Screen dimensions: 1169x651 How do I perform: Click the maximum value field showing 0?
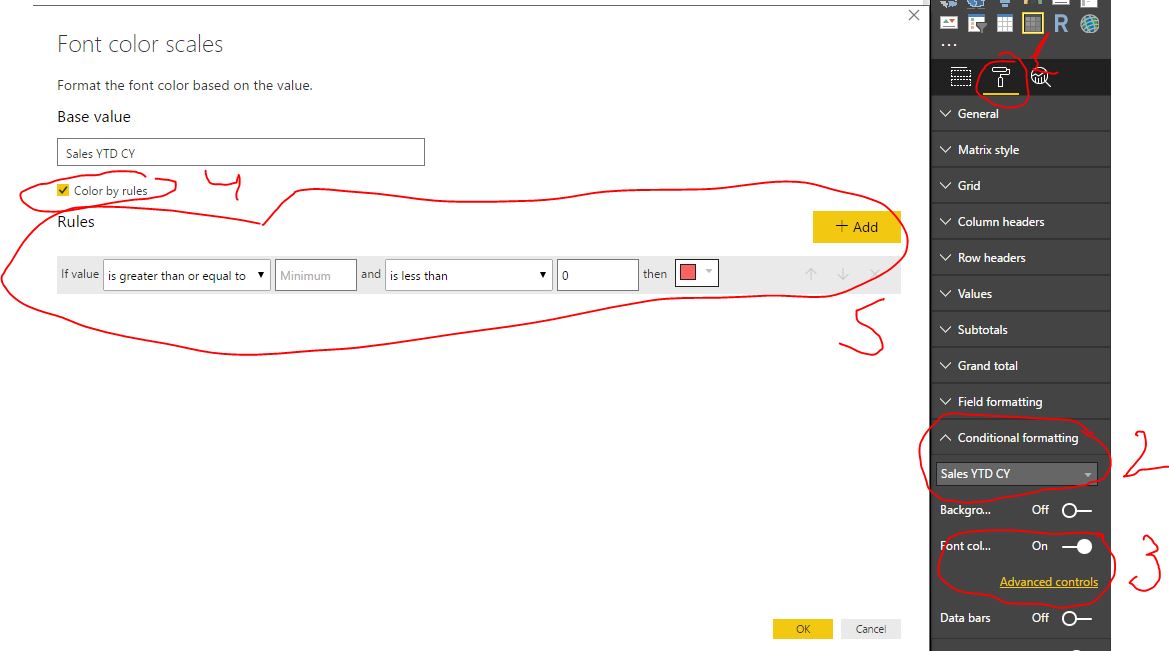point(597,275)
